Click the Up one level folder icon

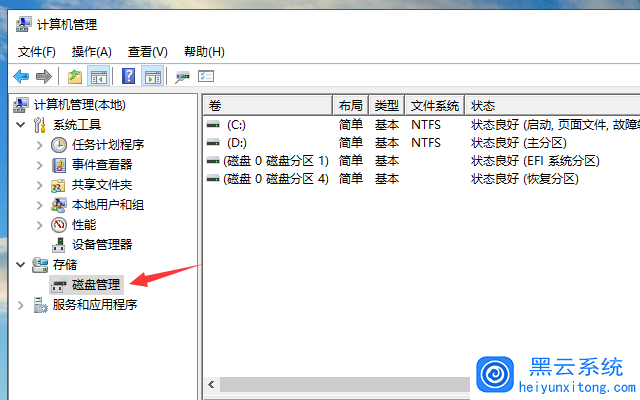75,76
